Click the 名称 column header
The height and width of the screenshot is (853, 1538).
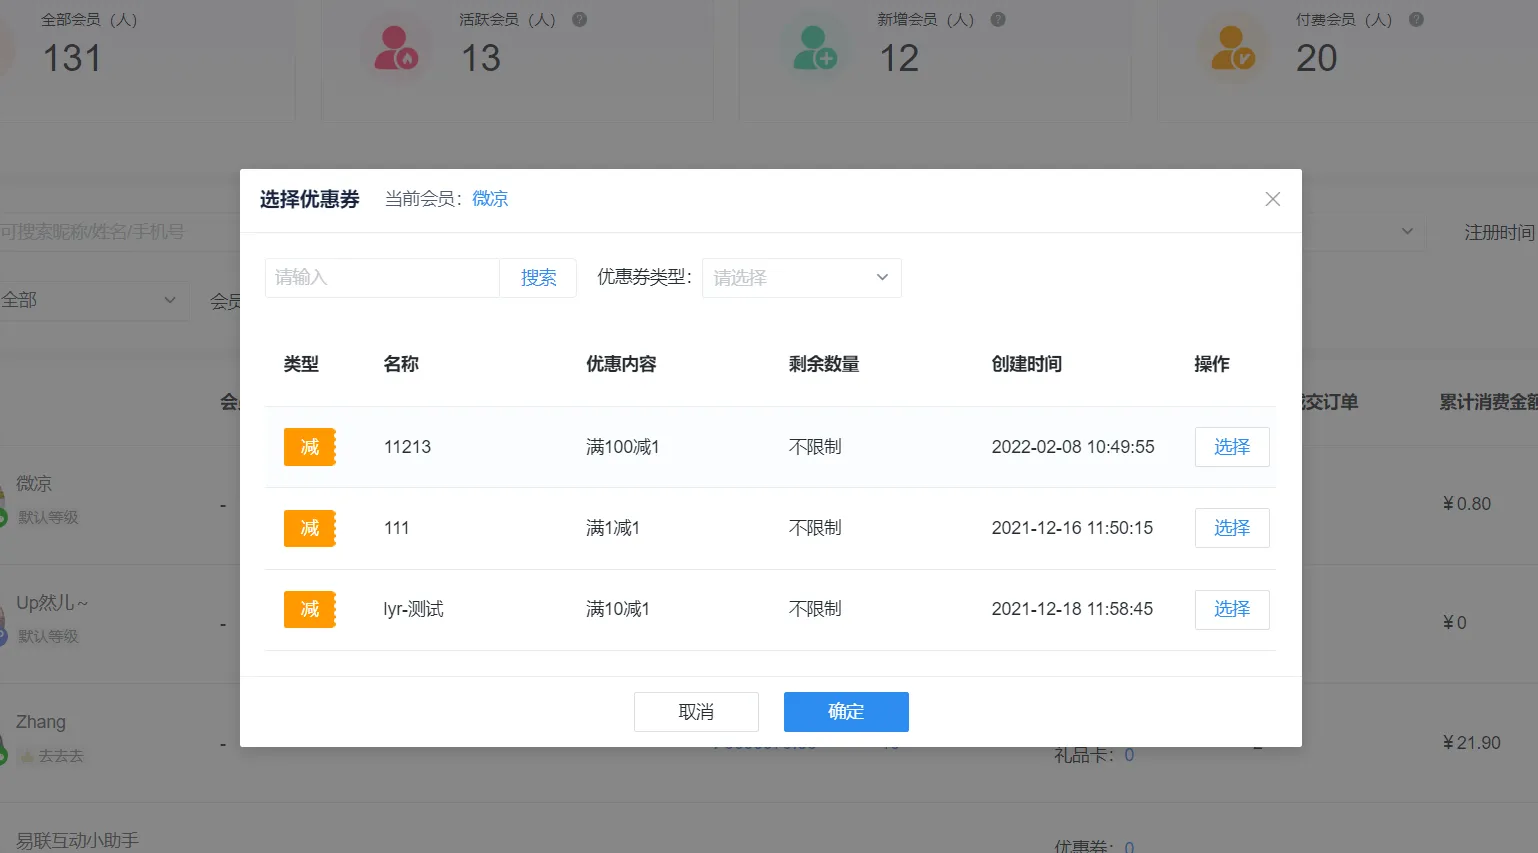click(401, 364)
